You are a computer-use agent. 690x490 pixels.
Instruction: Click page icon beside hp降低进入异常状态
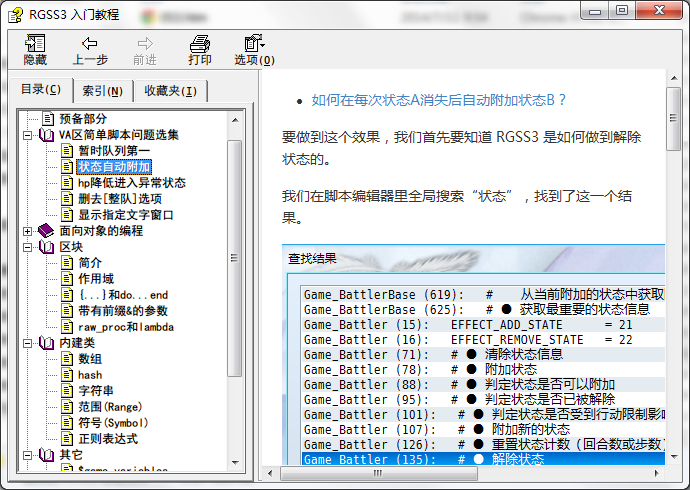point(67,183)
